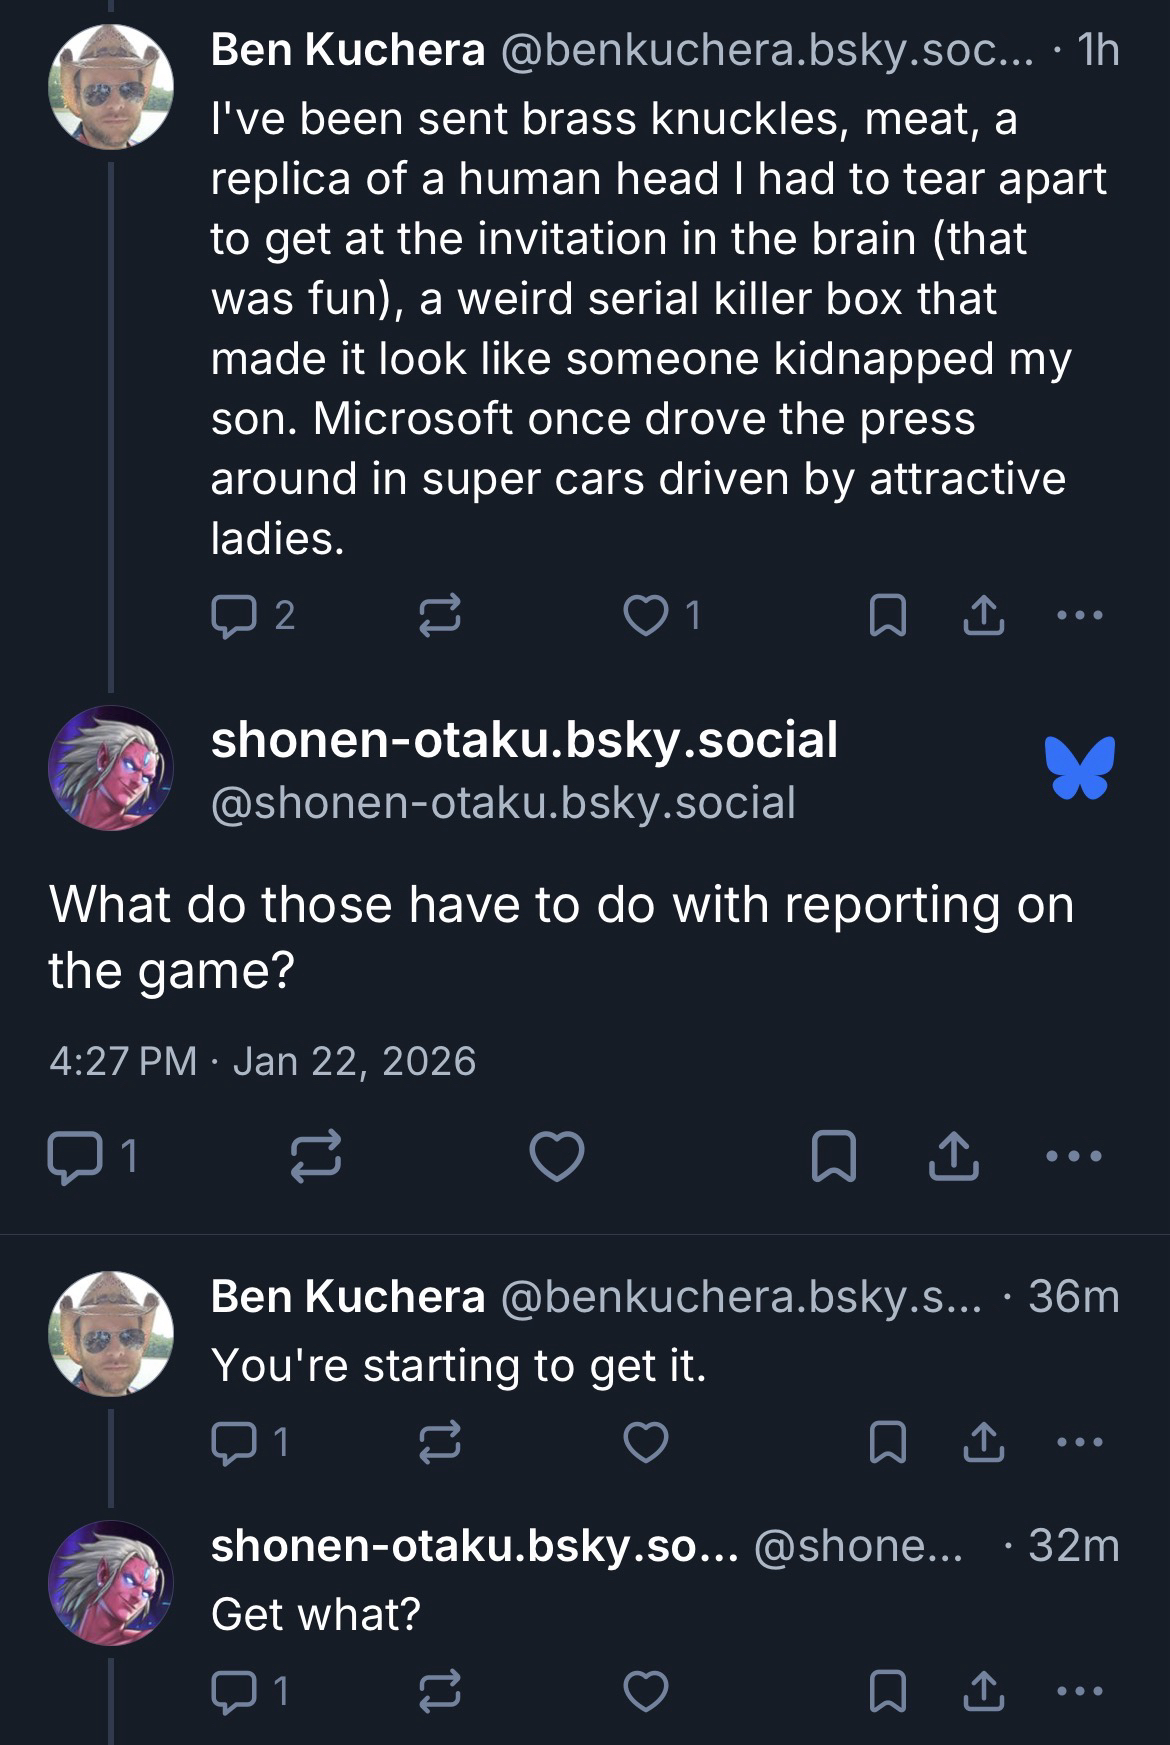
Task: Like the 'You're starting to get it' reply
Action: click(645, 1442)
